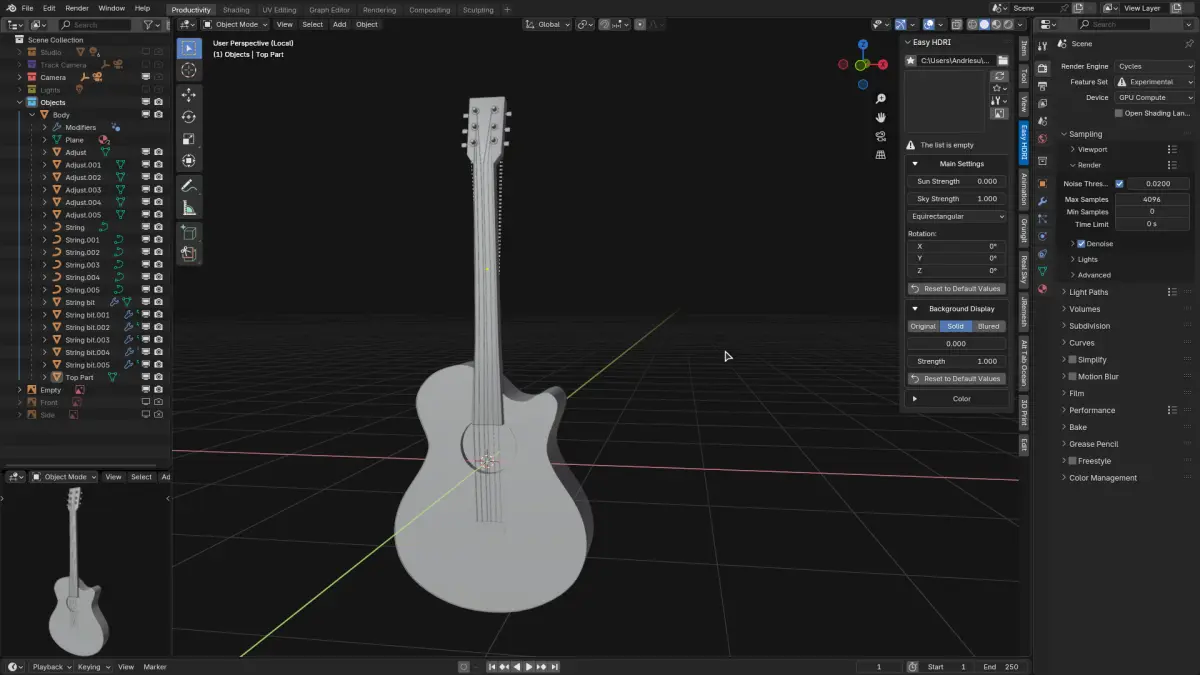Choose the Move tool

(x=189, y=95)
